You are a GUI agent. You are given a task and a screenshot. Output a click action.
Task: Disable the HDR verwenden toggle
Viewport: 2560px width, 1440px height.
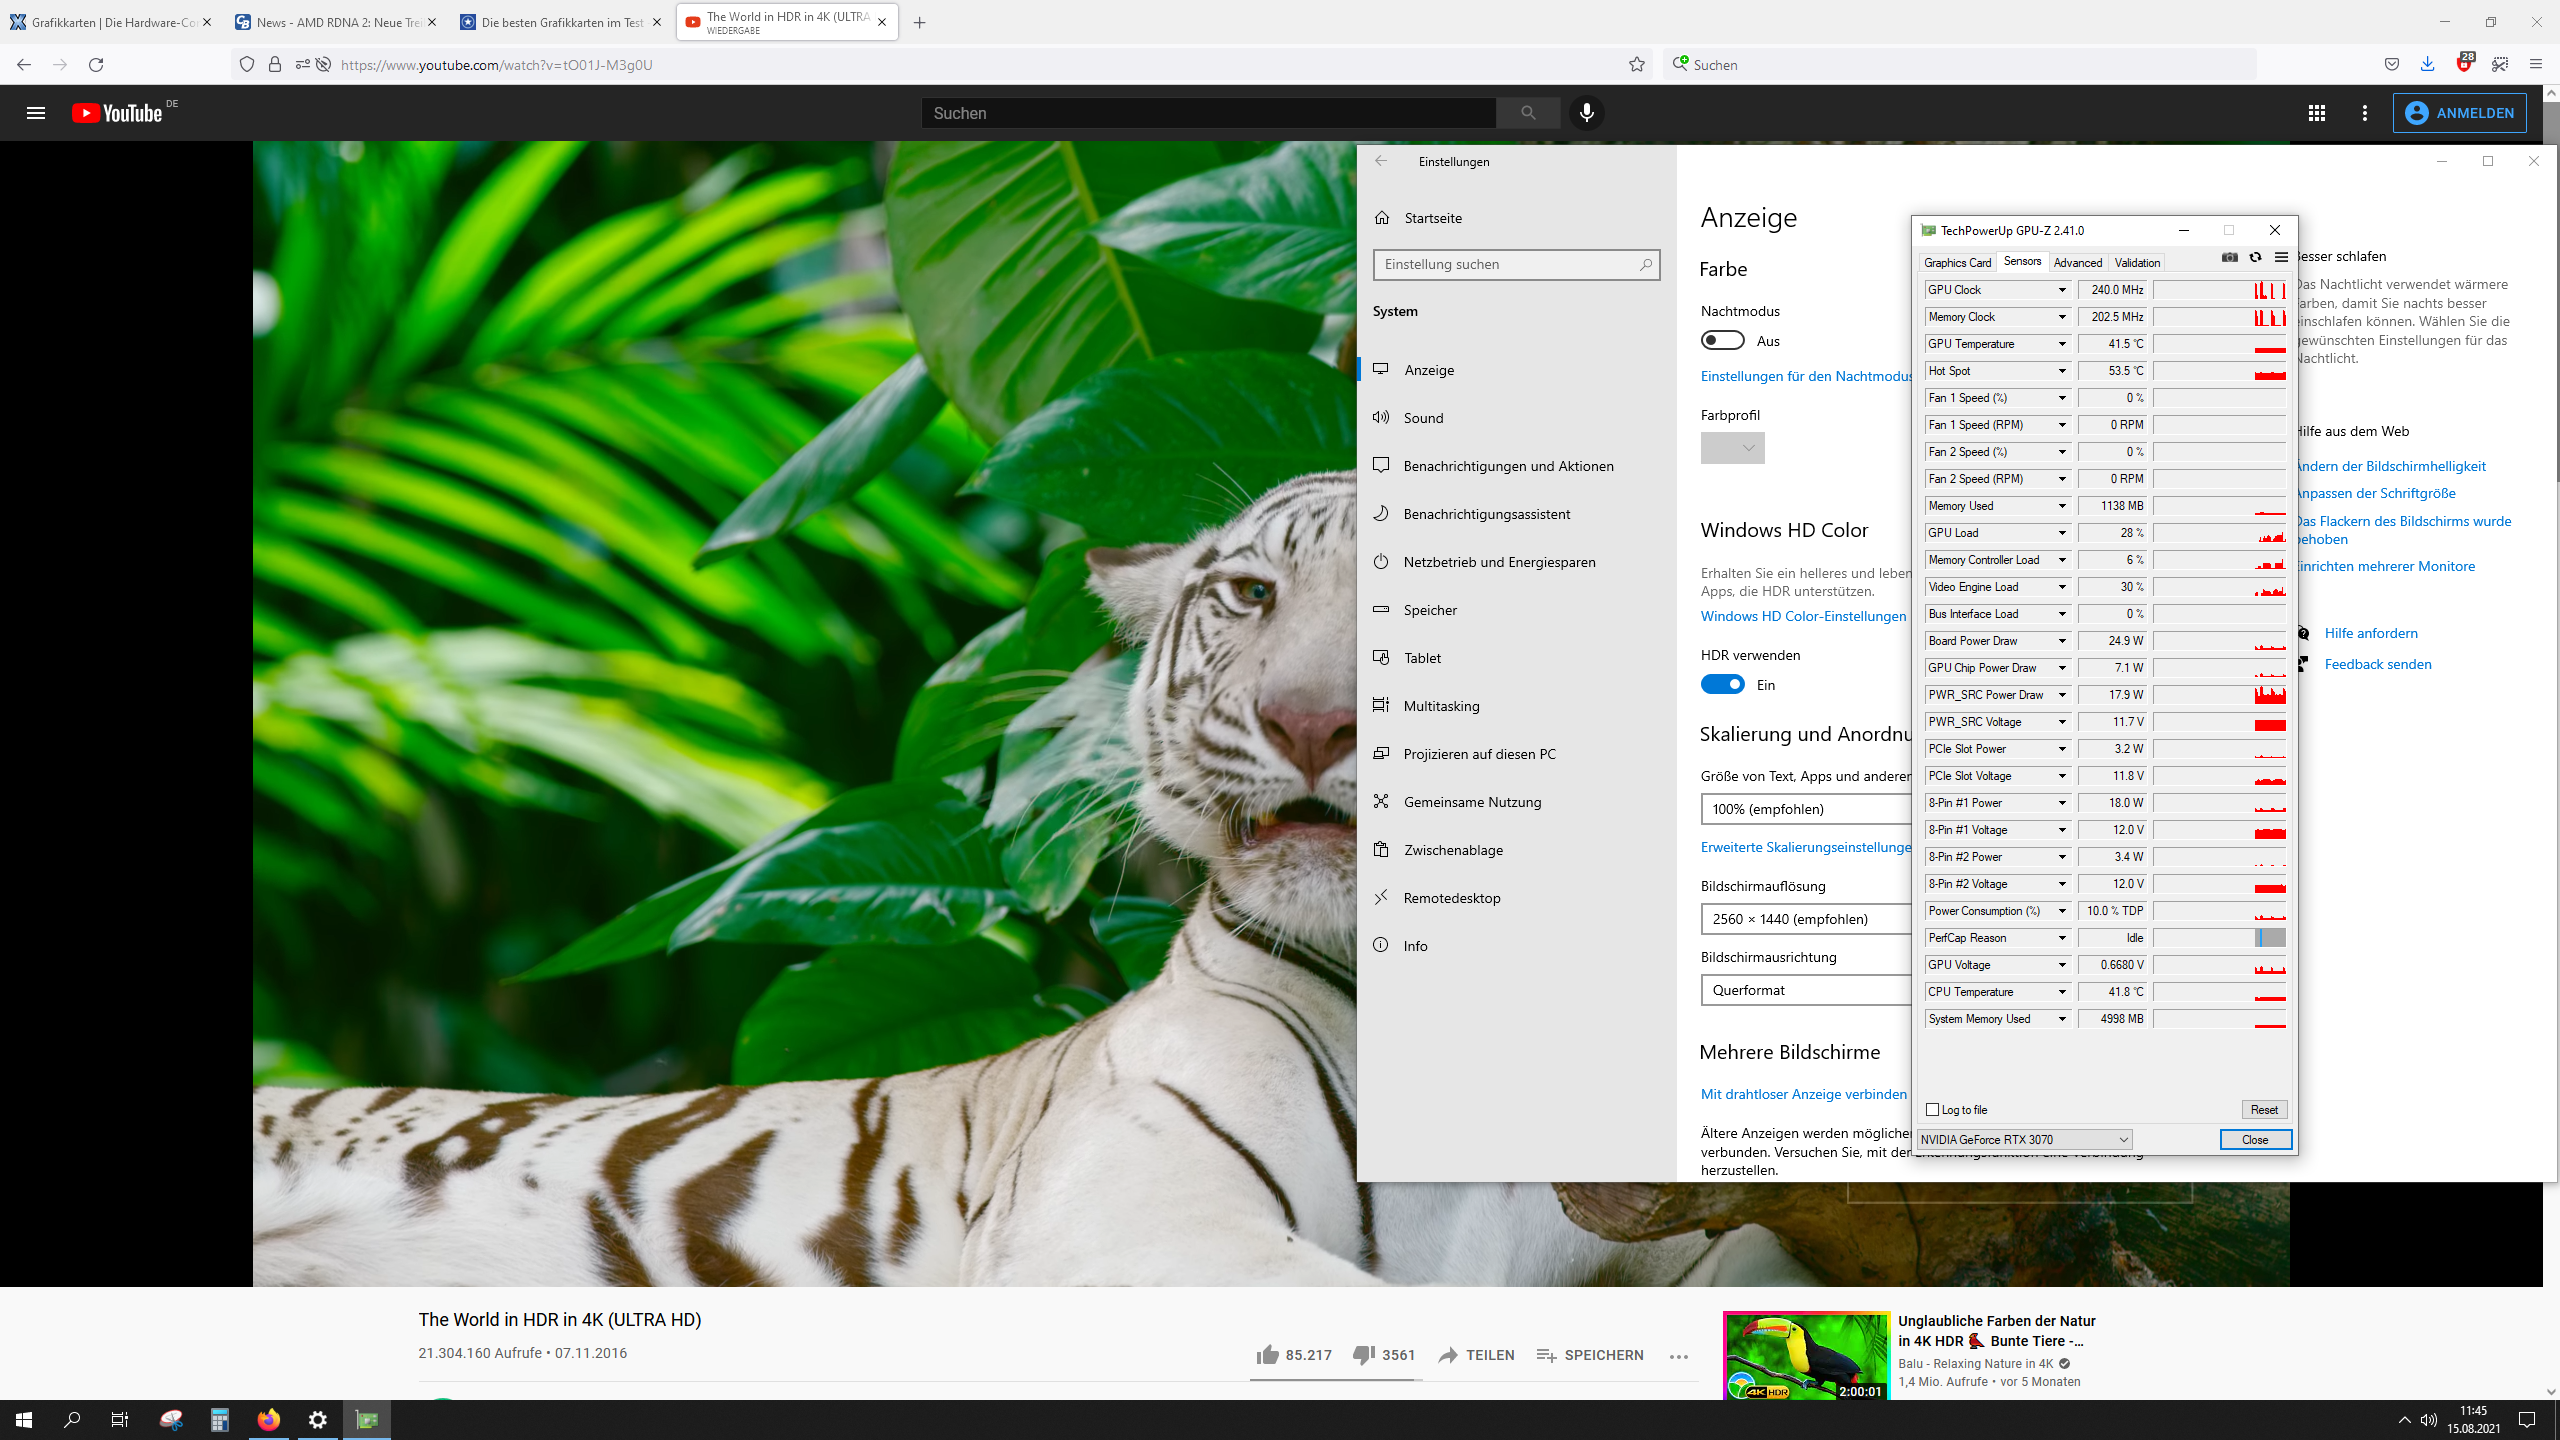coord(1722,685)
